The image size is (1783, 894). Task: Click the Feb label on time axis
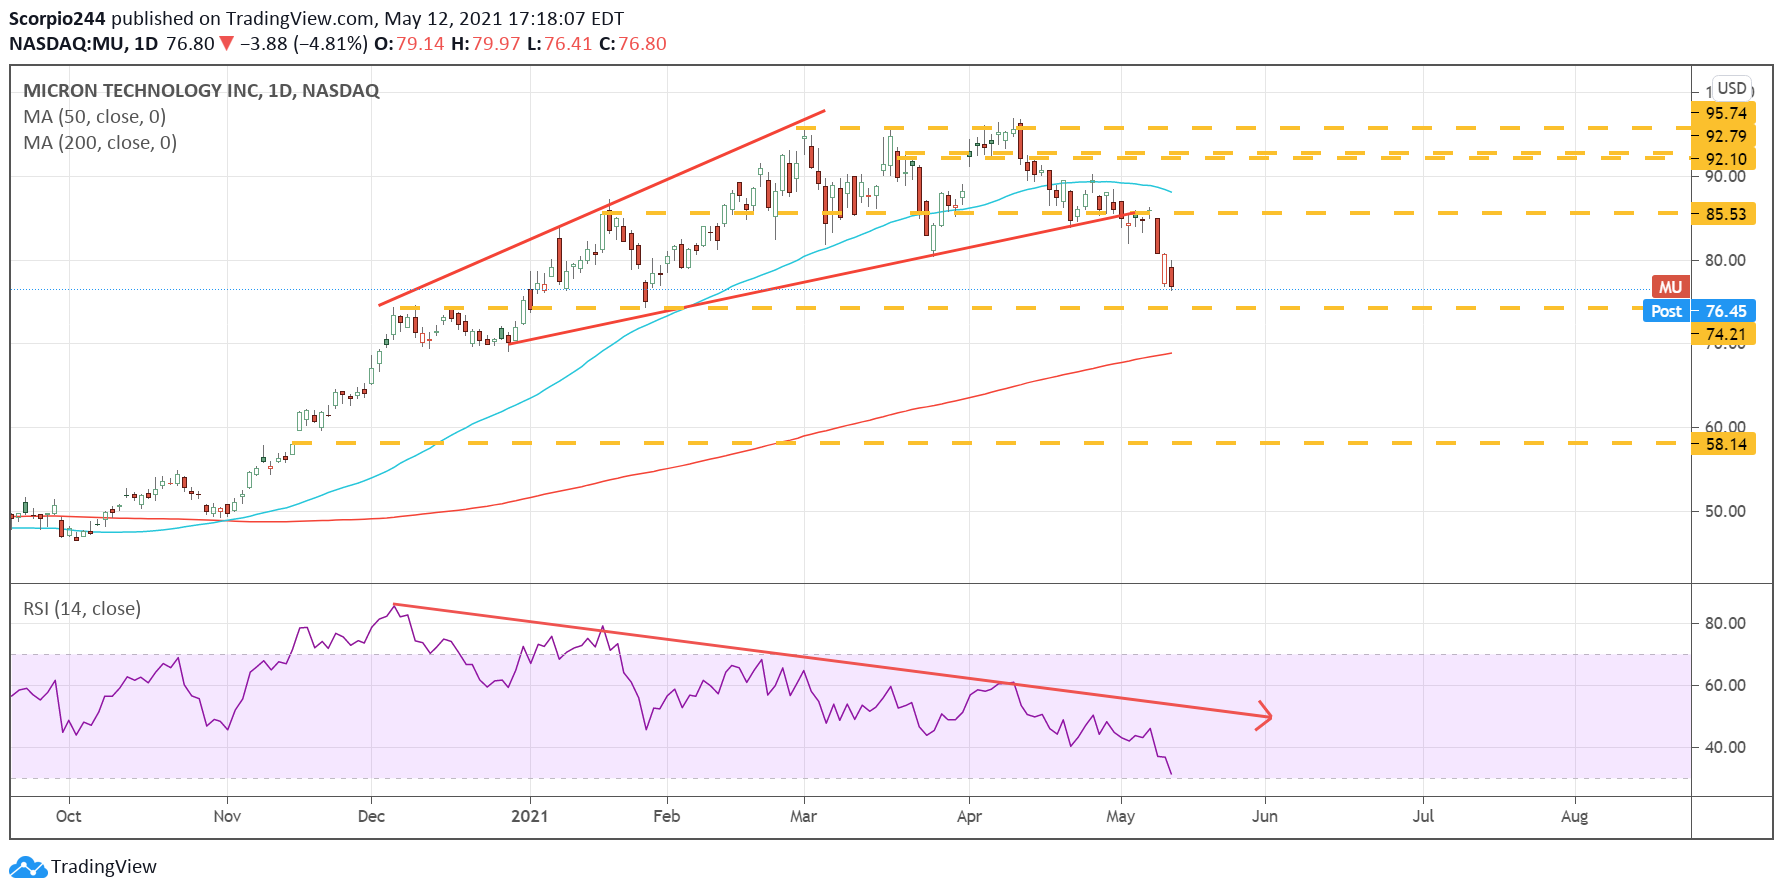click(666, 816)
